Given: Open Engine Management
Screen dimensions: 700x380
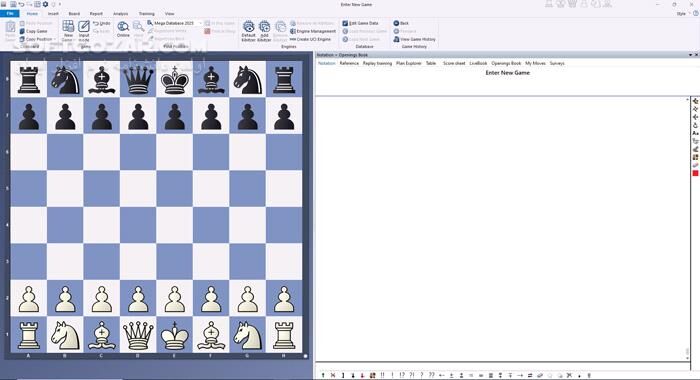Looking at the screenshot, I should 313,31.
